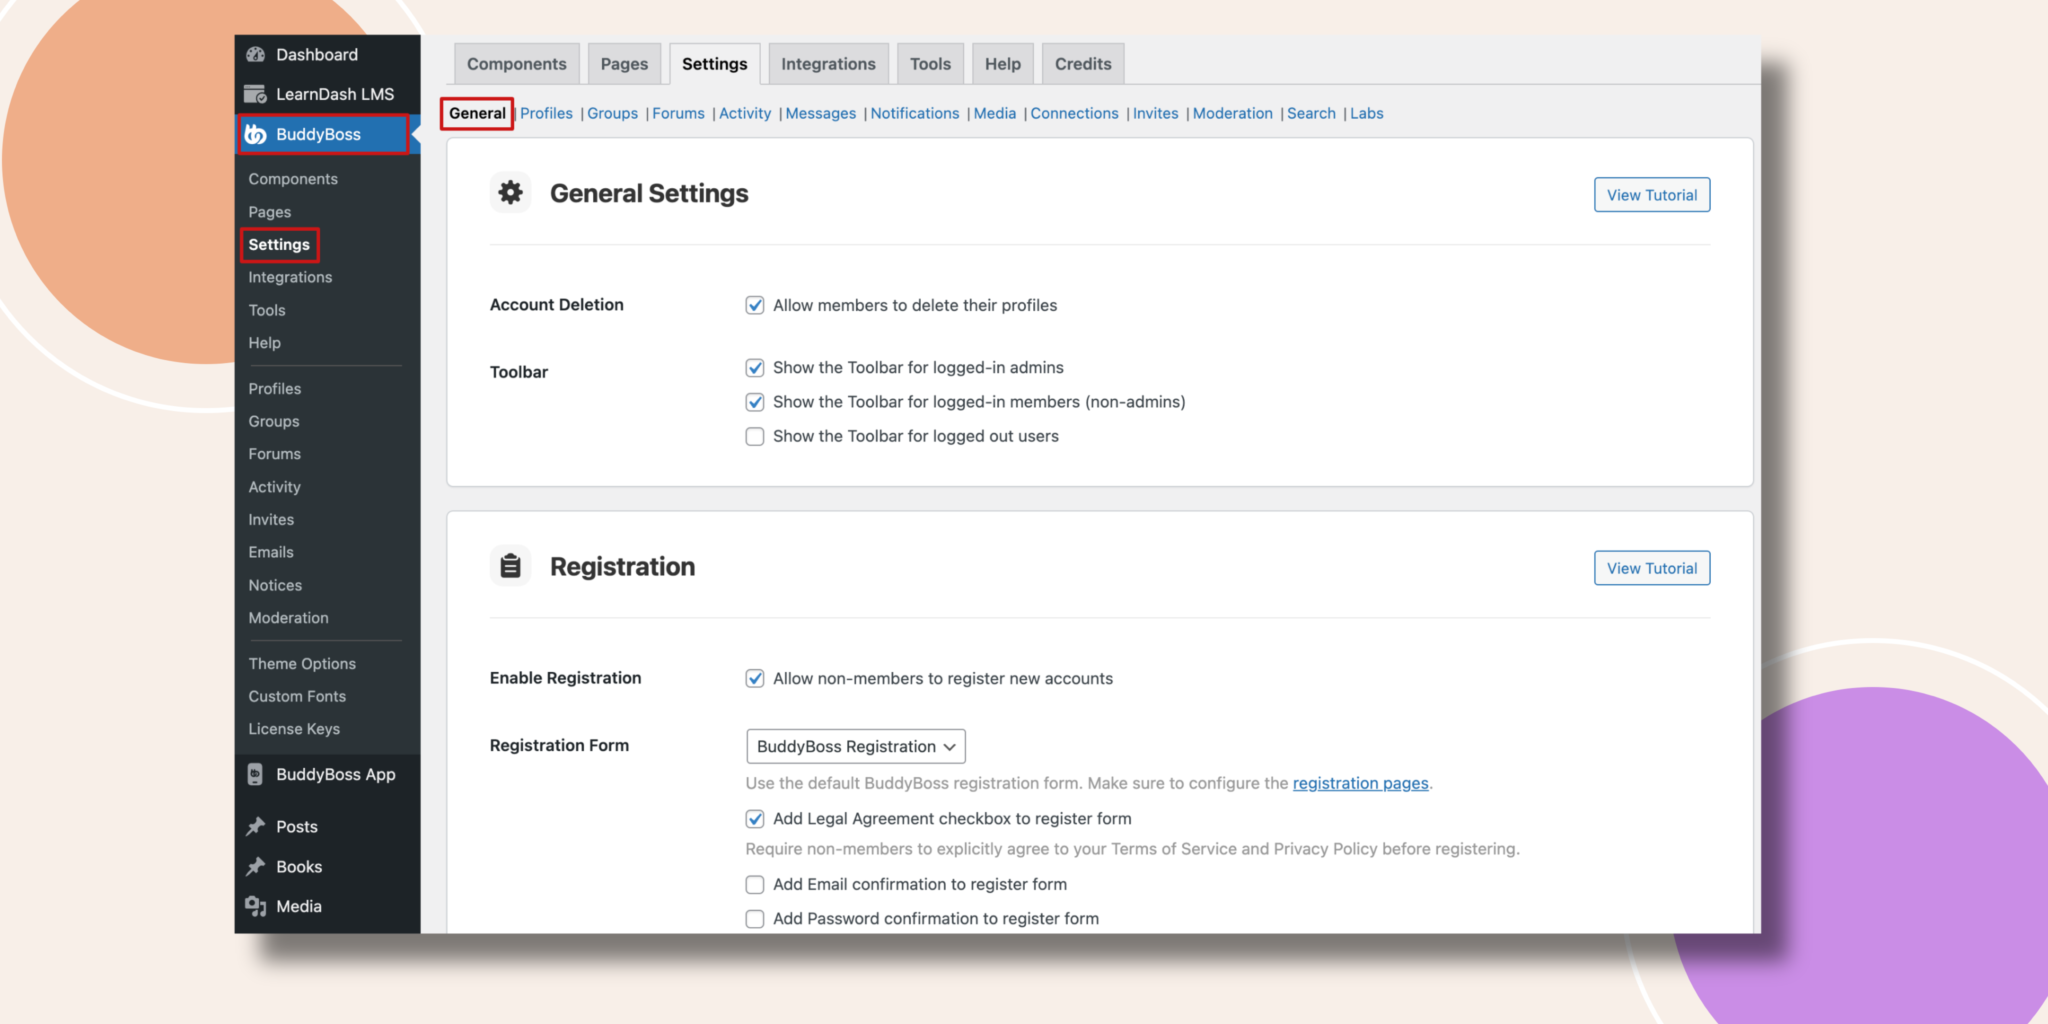
Task: Enable Toolbar for logged out users
Action: (x=755, y=436)
